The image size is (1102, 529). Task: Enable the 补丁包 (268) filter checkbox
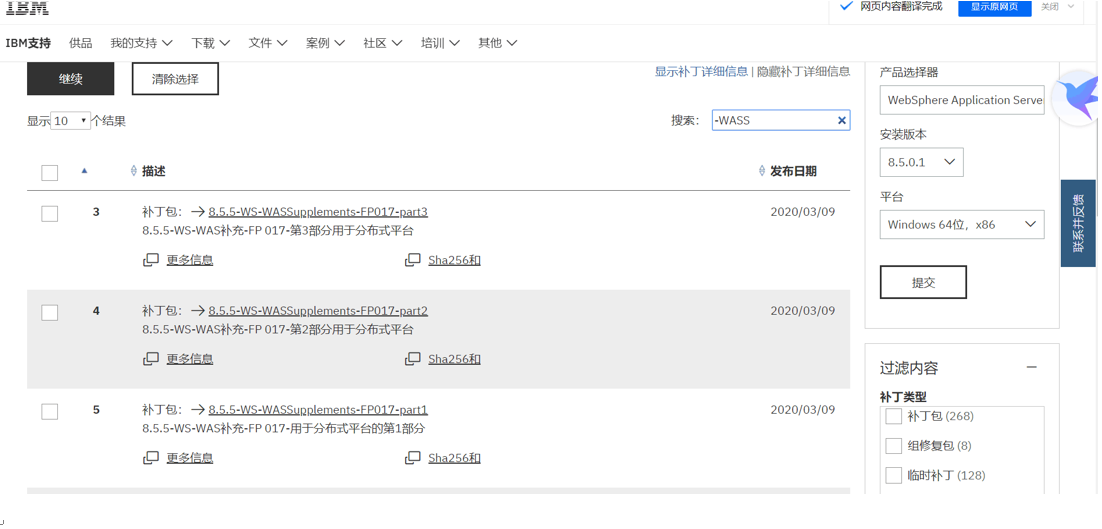[x=893, y=417]
